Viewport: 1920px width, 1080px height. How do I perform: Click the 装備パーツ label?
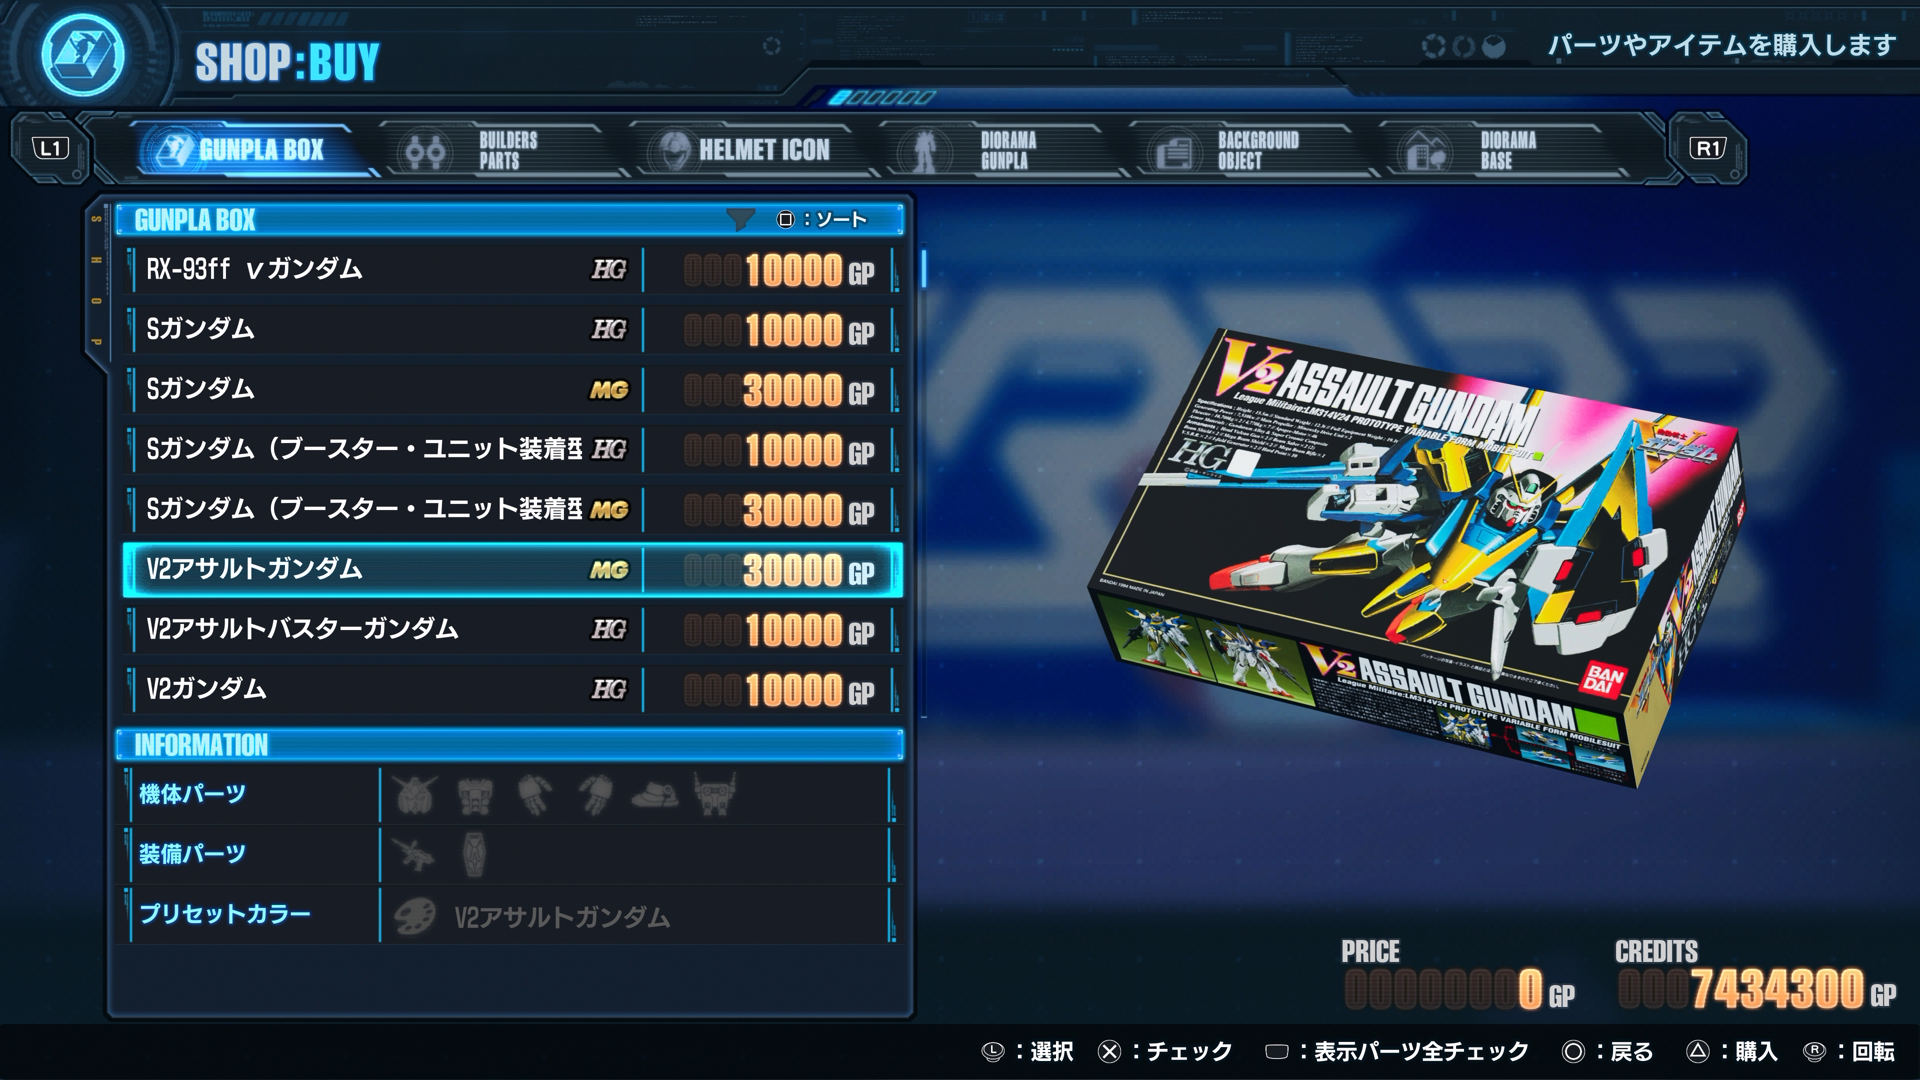[x=192, y=855]
